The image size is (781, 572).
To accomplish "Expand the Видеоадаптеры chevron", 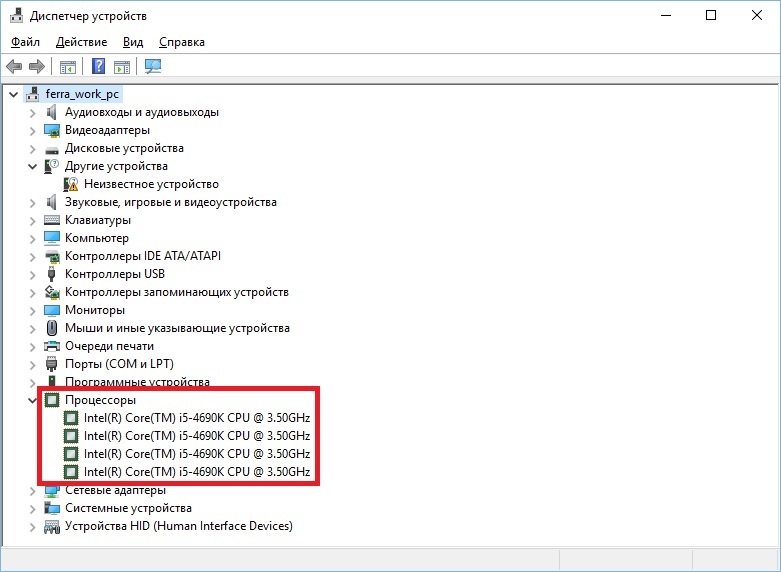I will (32, 131).
